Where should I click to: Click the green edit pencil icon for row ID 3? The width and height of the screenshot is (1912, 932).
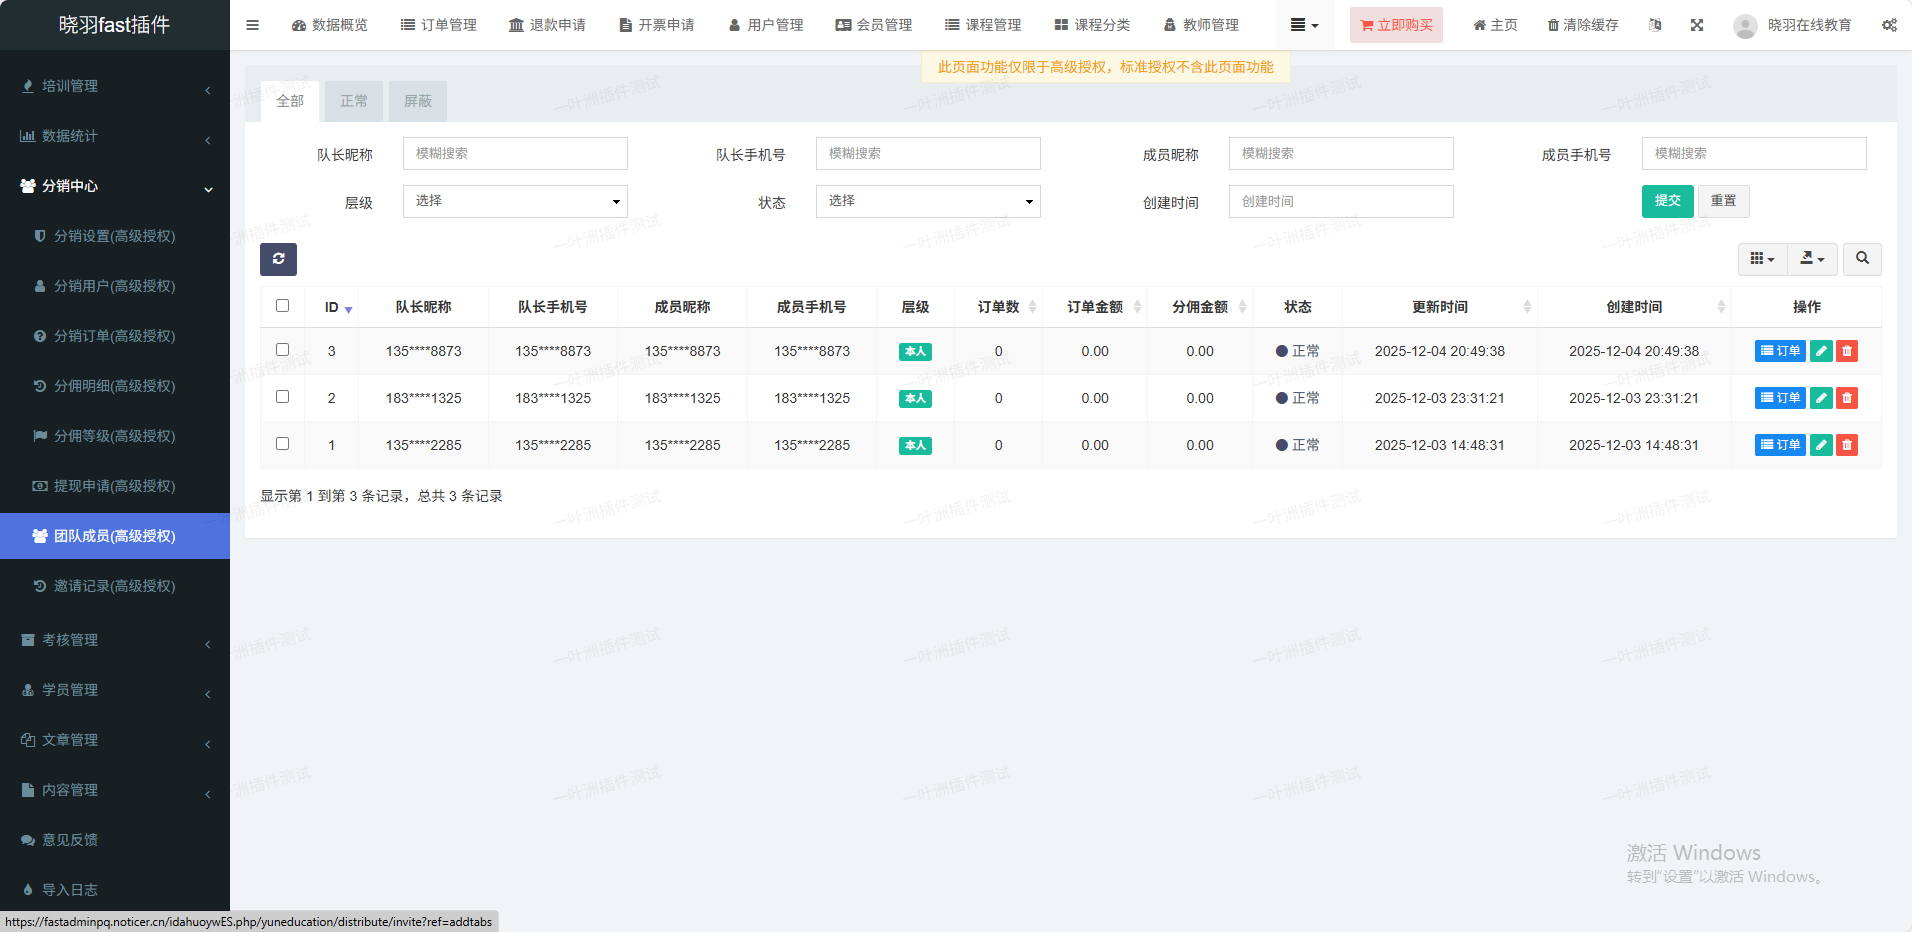1821,351
